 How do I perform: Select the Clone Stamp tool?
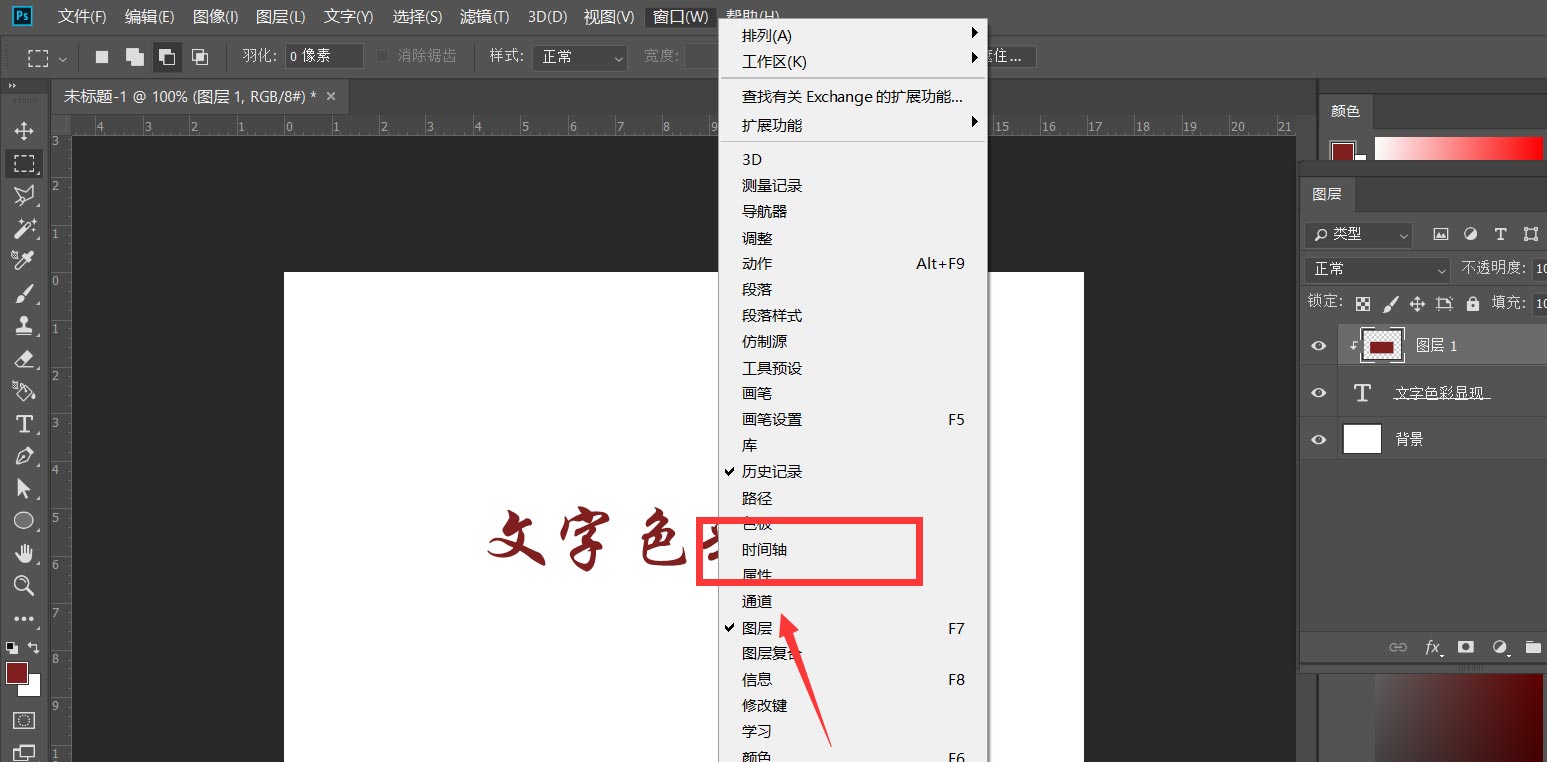pyautogui.click(x=24, y=325)
